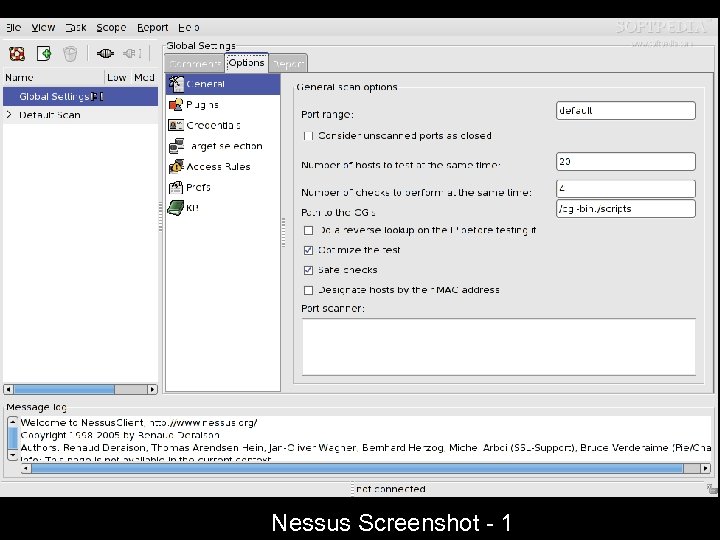Click the message log horizontal scrollbar thumb

point(357,468)
